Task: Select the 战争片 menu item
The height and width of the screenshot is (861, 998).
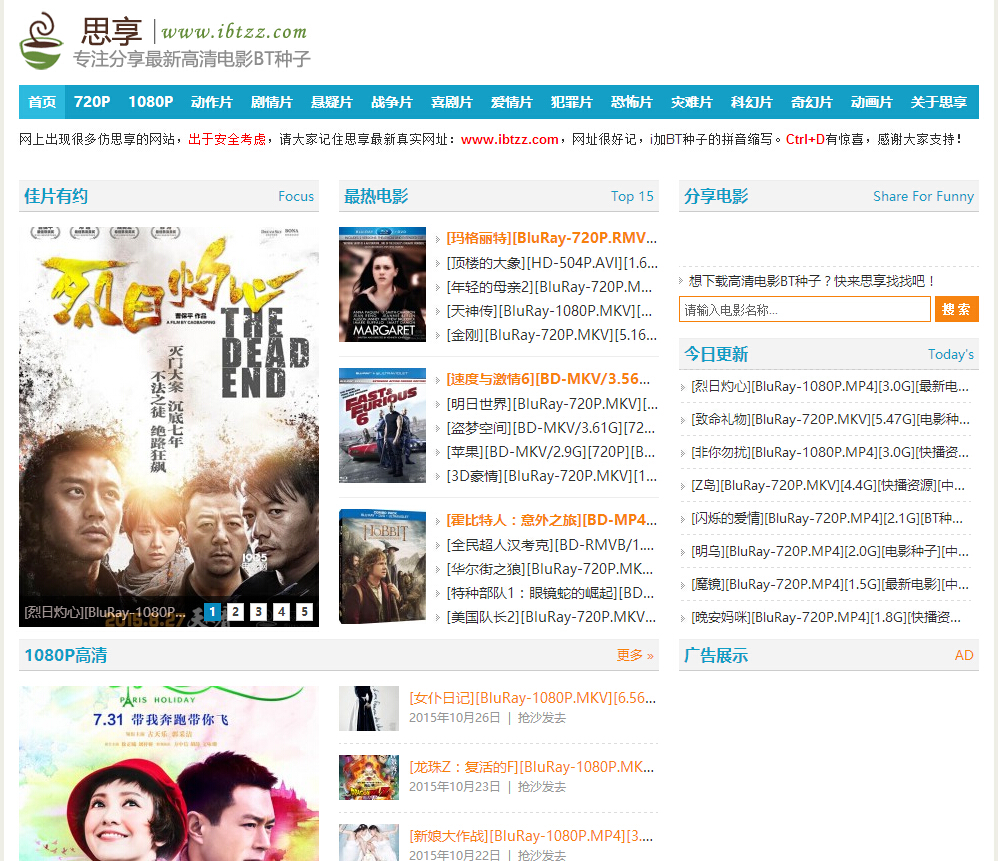Action: pos(391,102)
